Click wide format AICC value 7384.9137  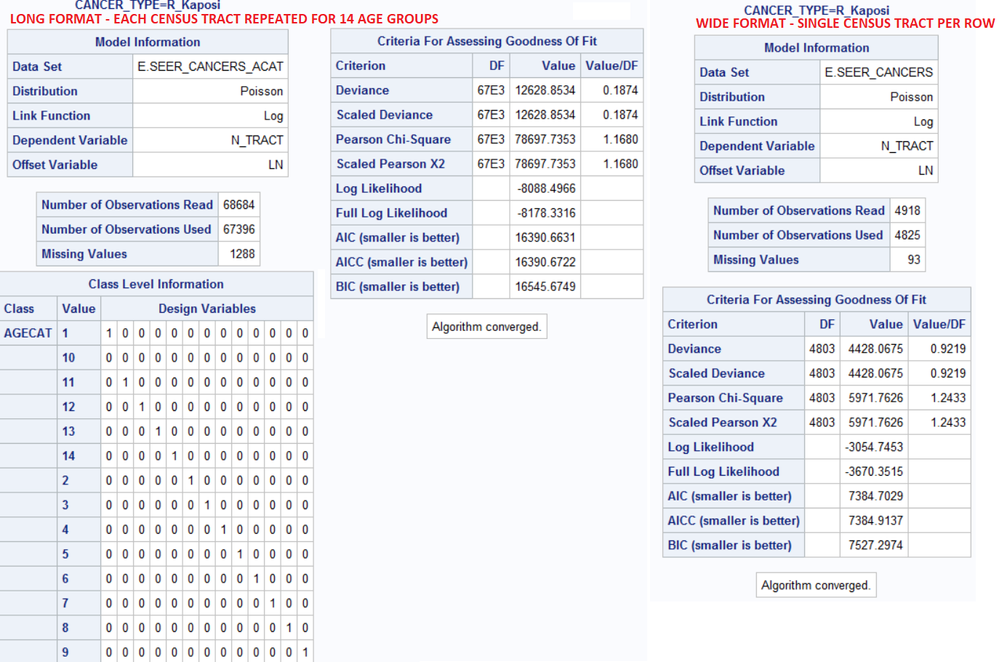[x=875, y=521]
